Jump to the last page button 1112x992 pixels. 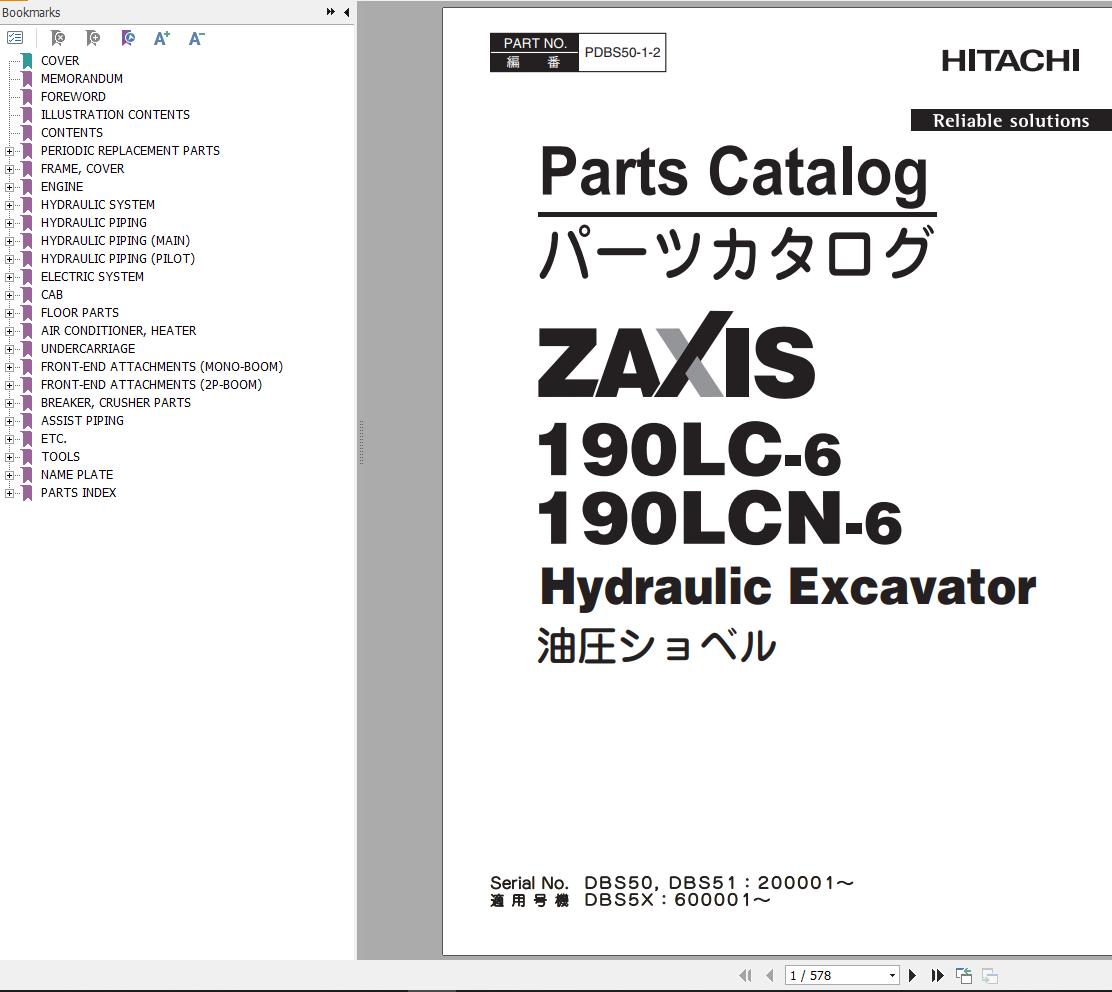[x=937, y=975]
